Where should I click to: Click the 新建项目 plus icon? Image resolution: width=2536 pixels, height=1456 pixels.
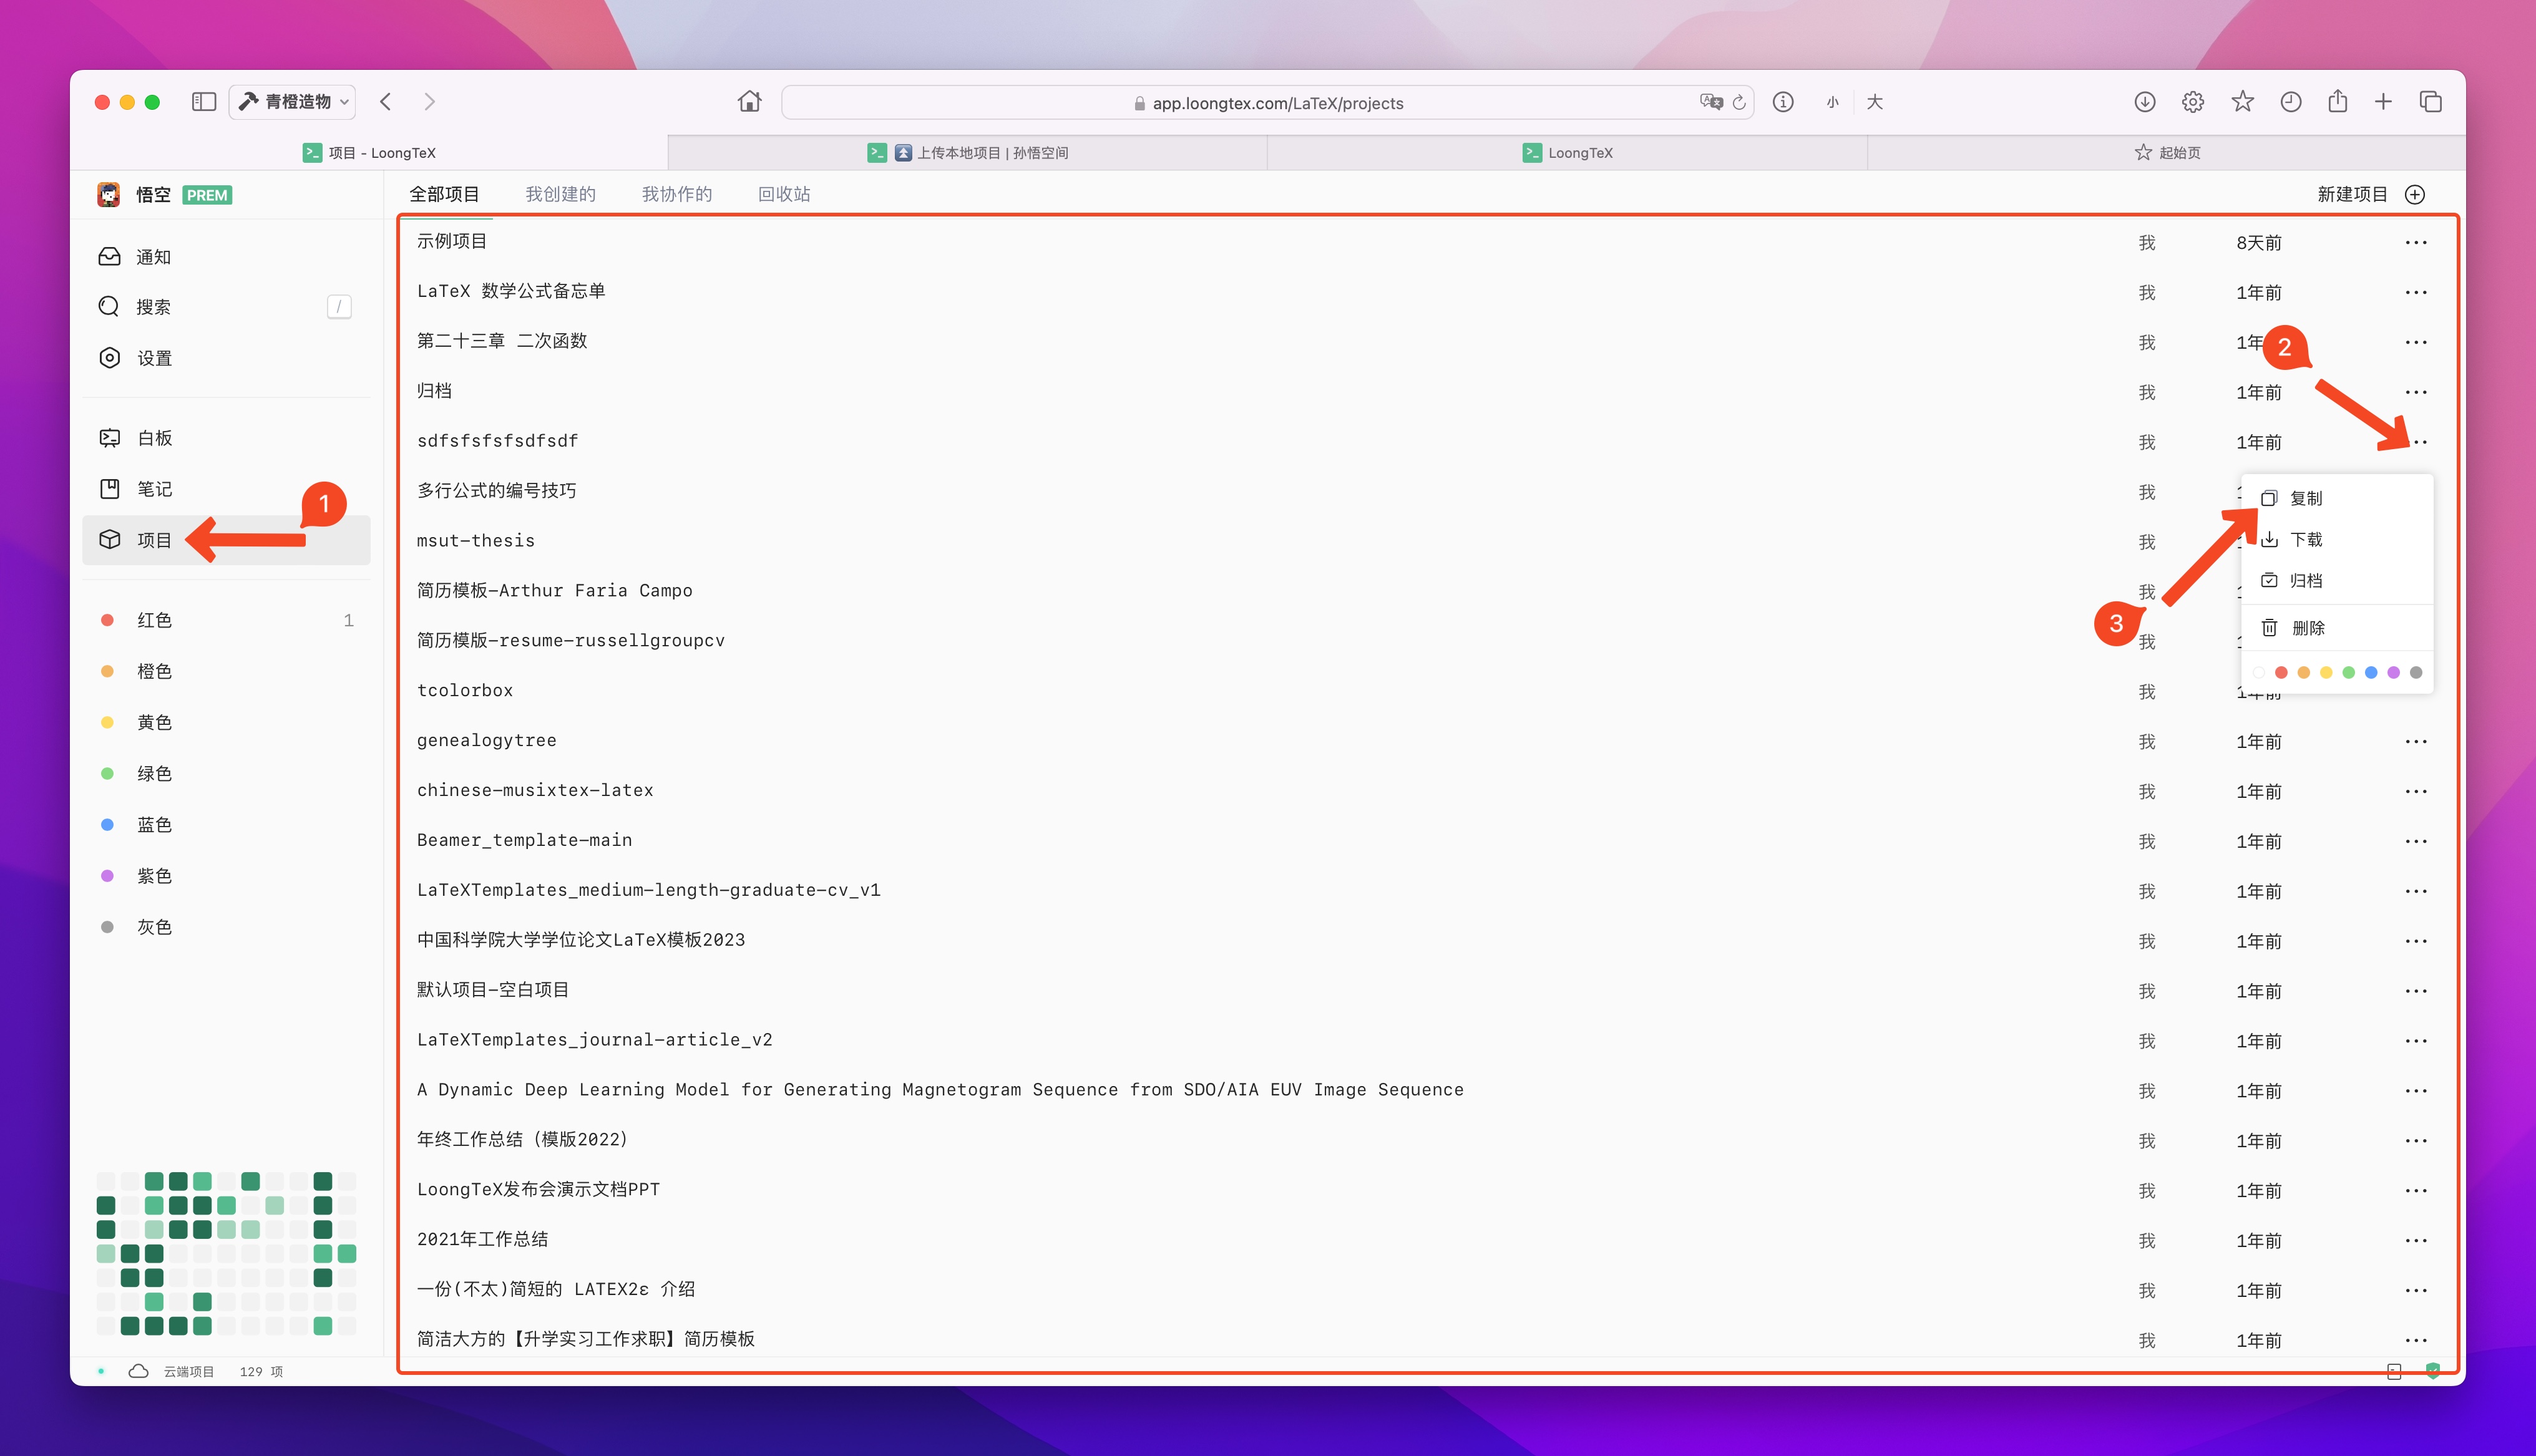pos(2415,194)
